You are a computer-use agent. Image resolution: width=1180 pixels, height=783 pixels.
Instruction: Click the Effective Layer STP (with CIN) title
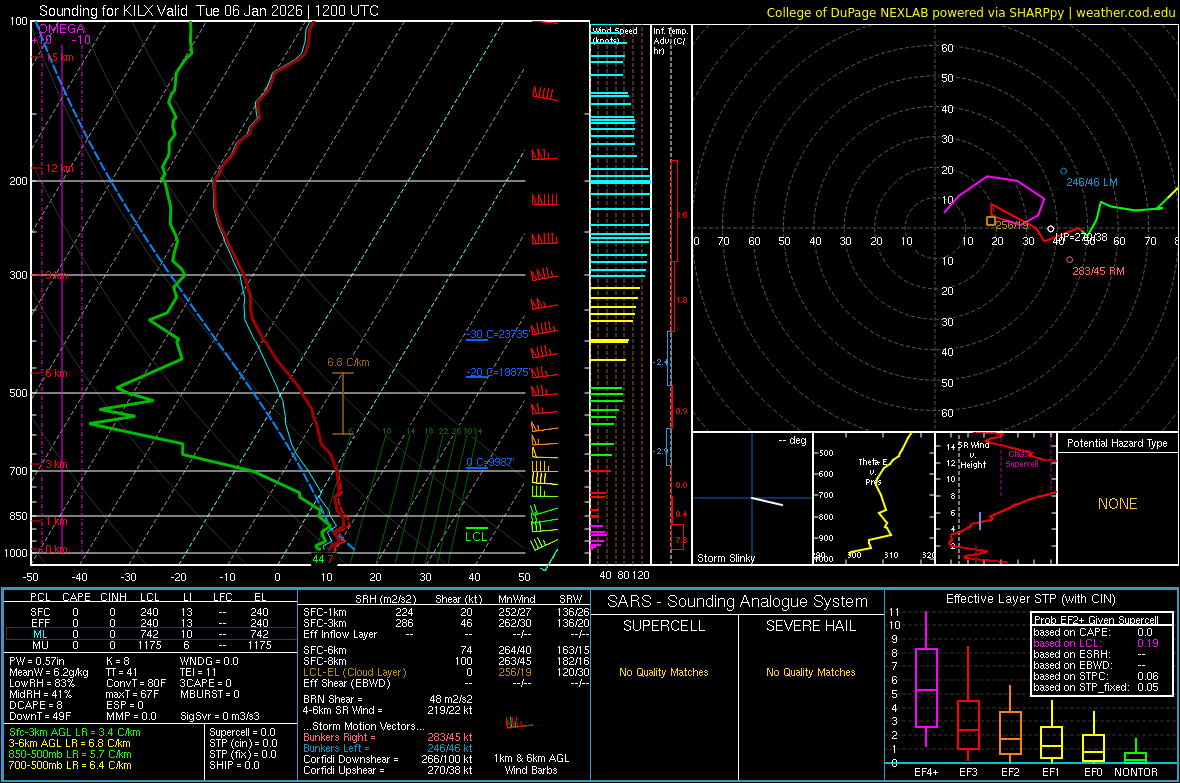coord(1030,599)
